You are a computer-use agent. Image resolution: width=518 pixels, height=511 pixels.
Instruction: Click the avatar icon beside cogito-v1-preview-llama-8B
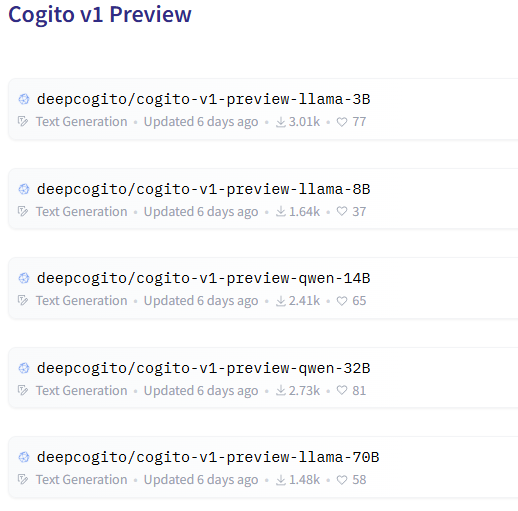click(24, 189)
